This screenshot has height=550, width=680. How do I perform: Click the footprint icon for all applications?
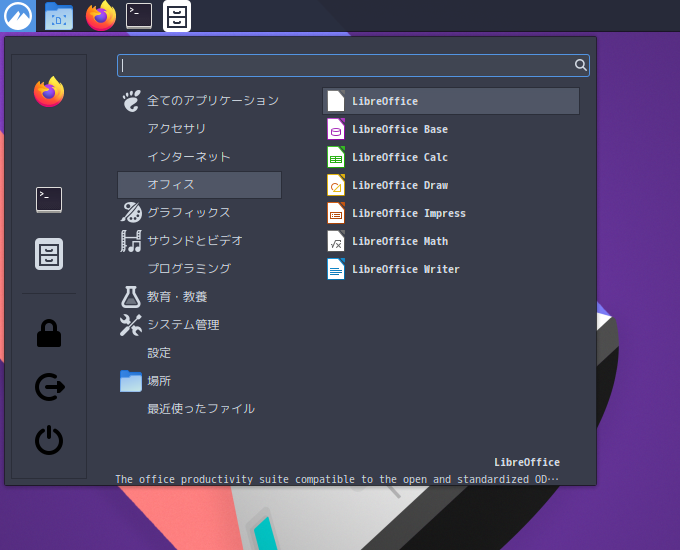[131, 101]
